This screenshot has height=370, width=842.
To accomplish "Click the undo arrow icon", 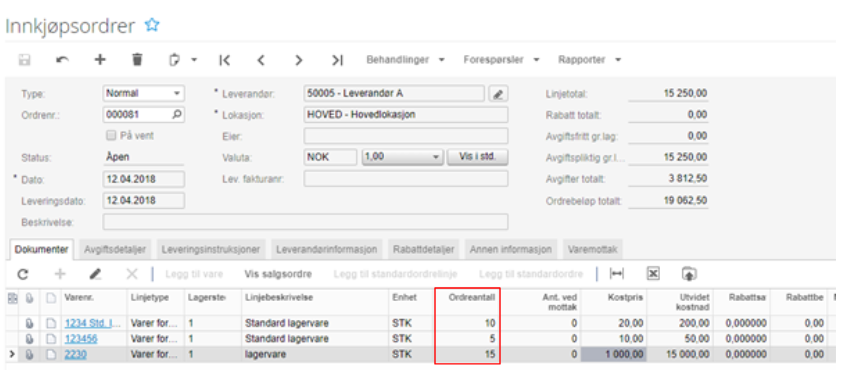I will tap(62, 60).
